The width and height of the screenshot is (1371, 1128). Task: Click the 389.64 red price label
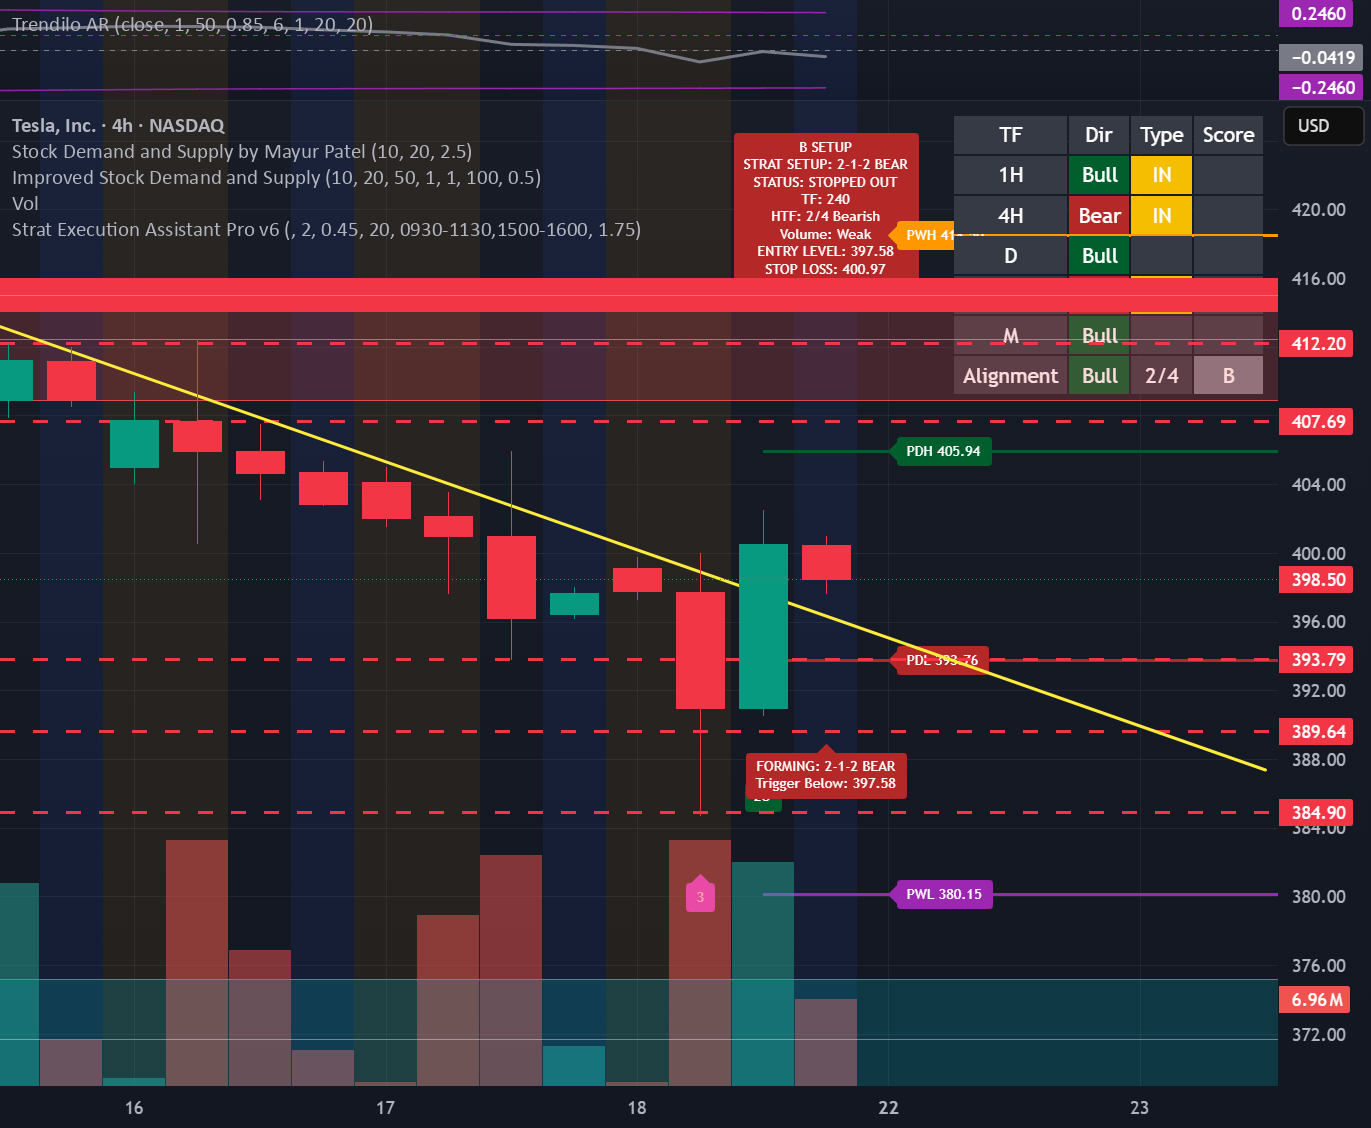coord(1318,732)
